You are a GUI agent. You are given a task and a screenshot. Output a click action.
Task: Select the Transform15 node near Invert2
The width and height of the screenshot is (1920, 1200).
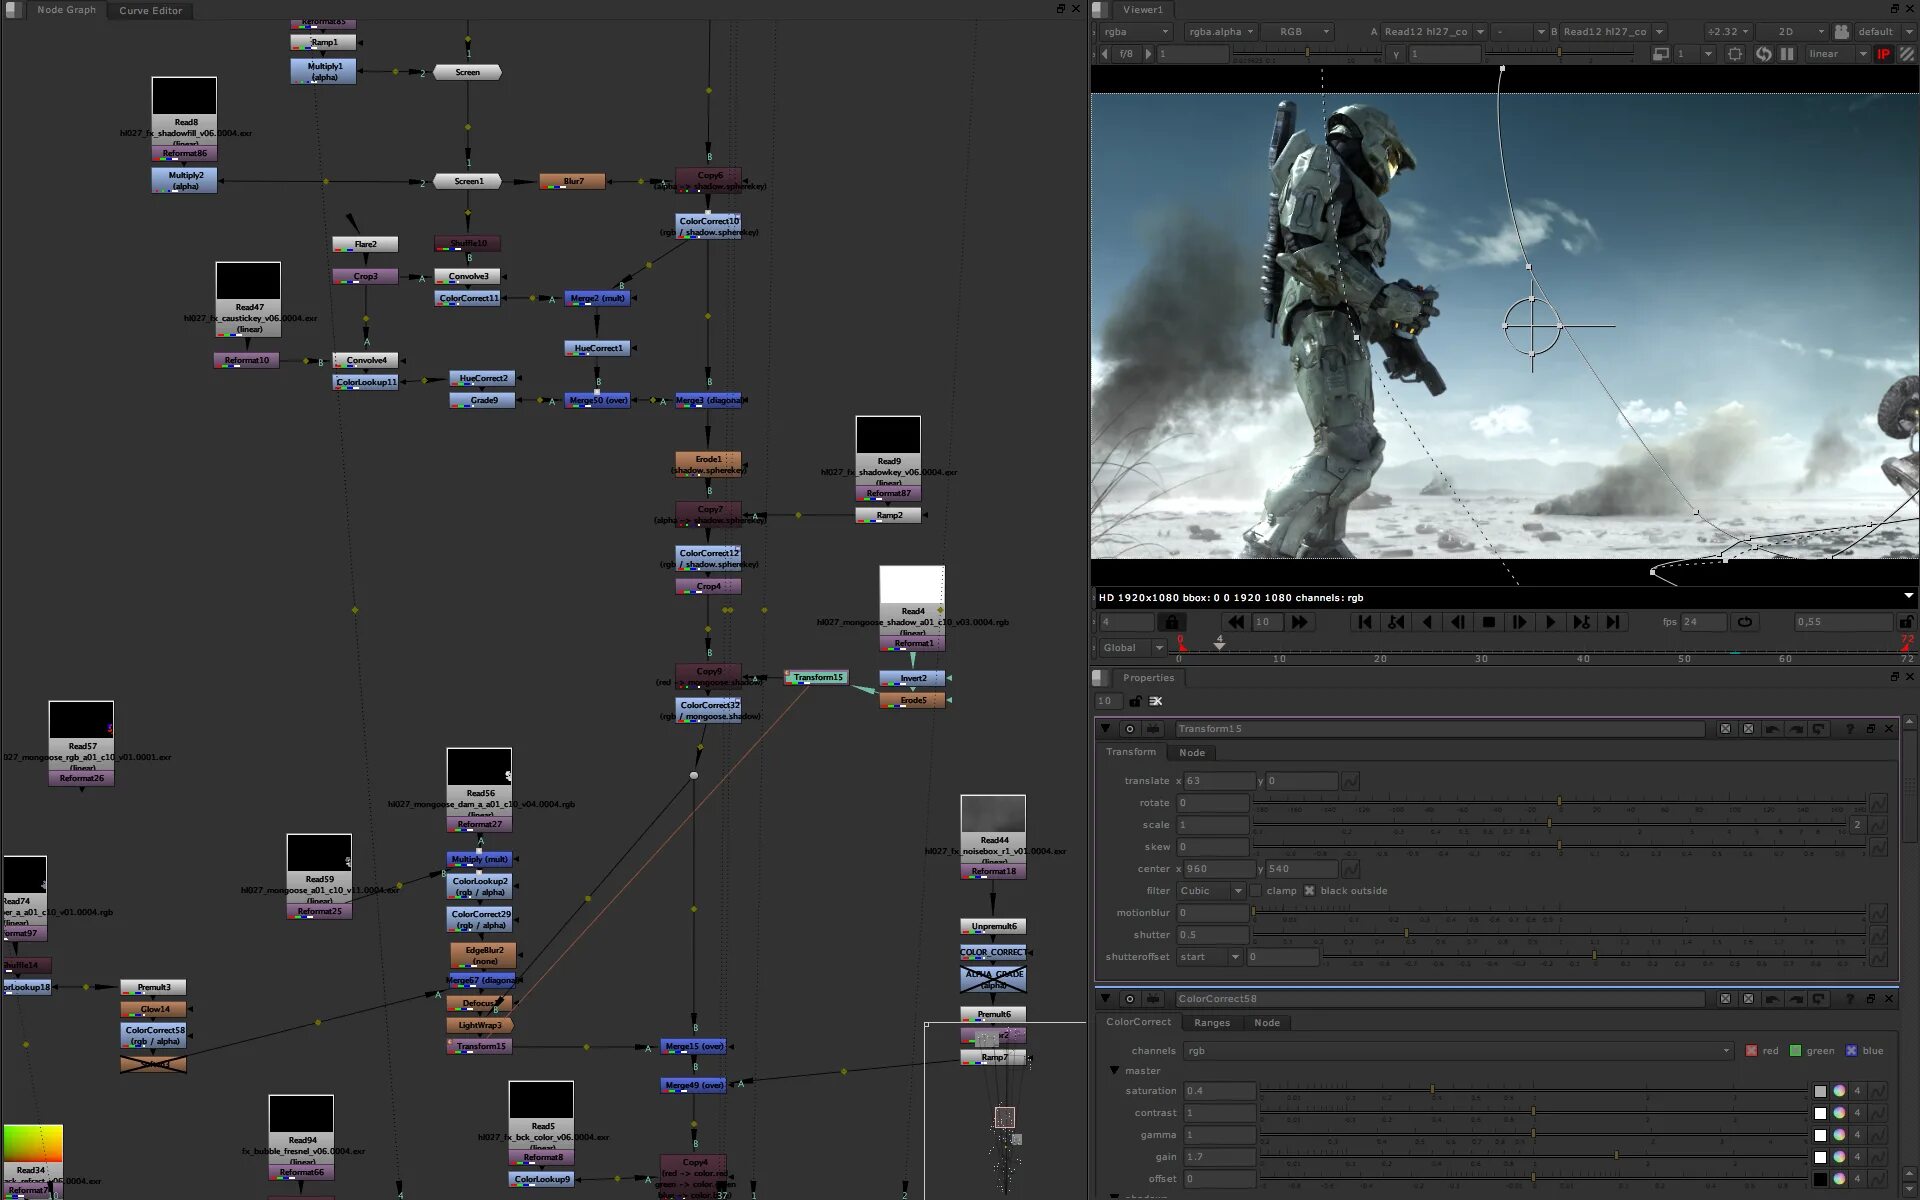click(817, 678)
